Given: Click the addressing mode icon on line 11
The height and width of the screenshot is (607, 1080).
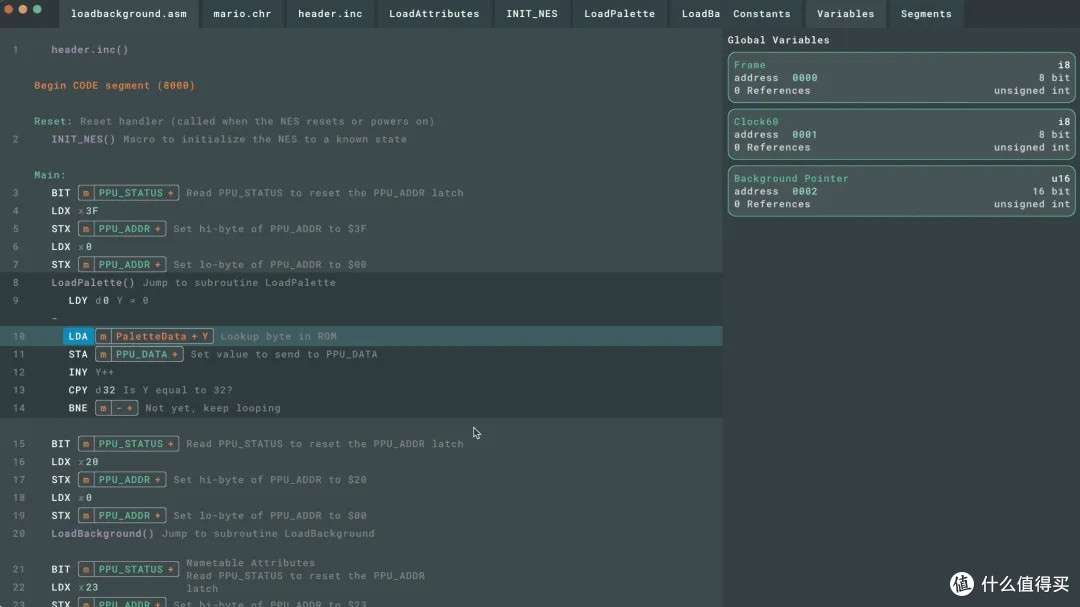Looking at the screenshot, I should point(103,354).
